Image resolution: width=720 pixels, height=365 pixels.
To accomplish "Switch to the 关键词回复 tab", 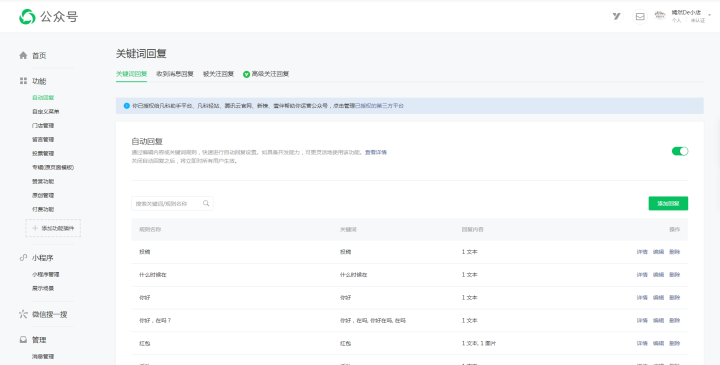I will (131, 74).
